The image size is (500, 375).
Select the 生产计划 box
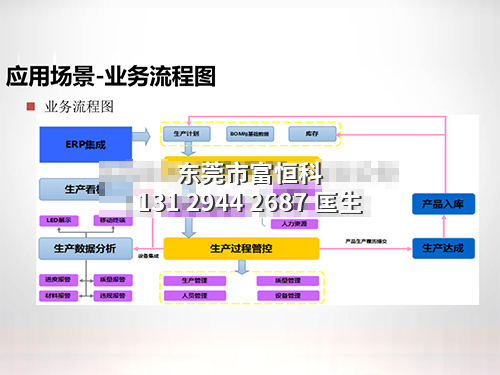[187, 134]
